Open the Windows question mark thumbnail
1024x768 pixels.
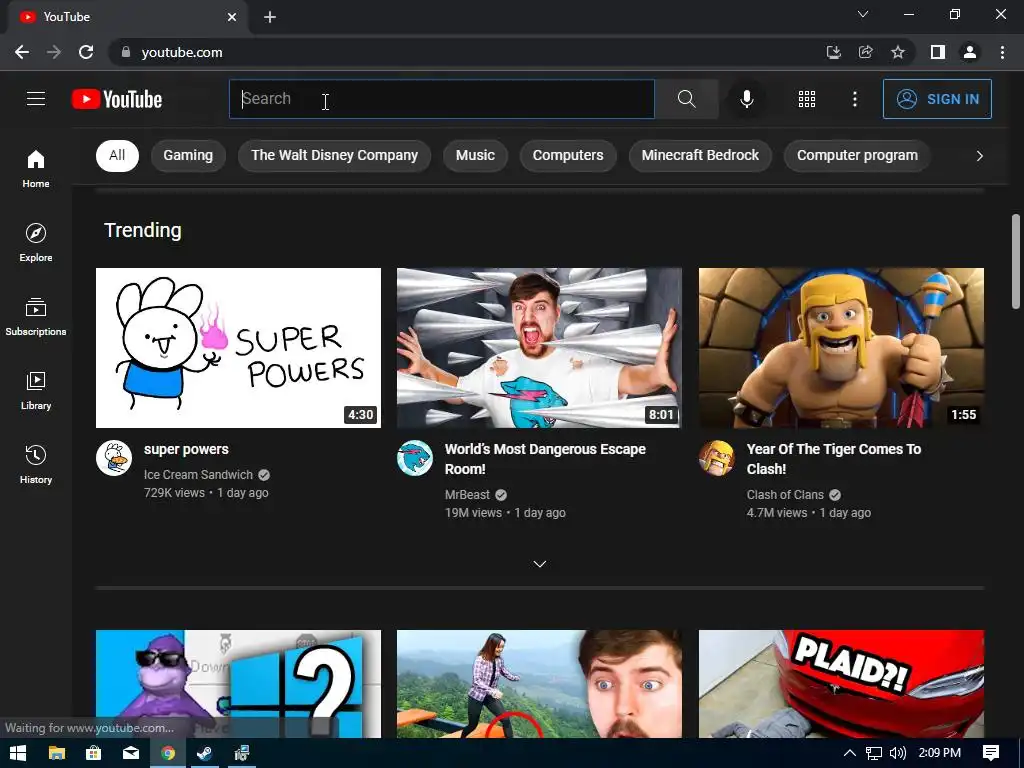(x=238, y=684)
